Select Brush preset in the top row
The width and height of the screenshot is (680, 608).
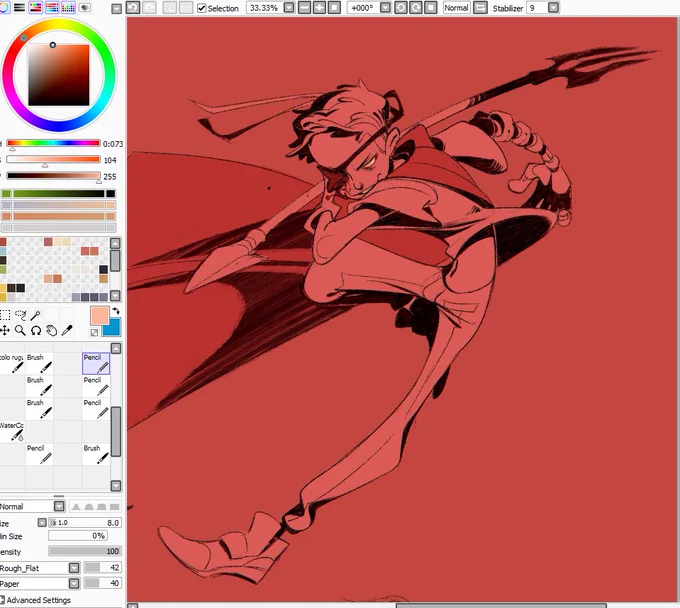(x=39, y=363)
